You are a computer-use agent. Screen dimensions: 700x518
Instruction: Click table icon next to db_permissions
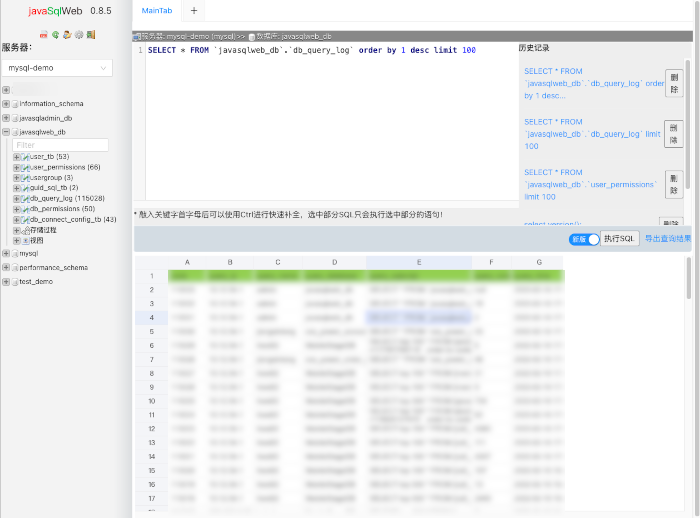click(26, 209)
